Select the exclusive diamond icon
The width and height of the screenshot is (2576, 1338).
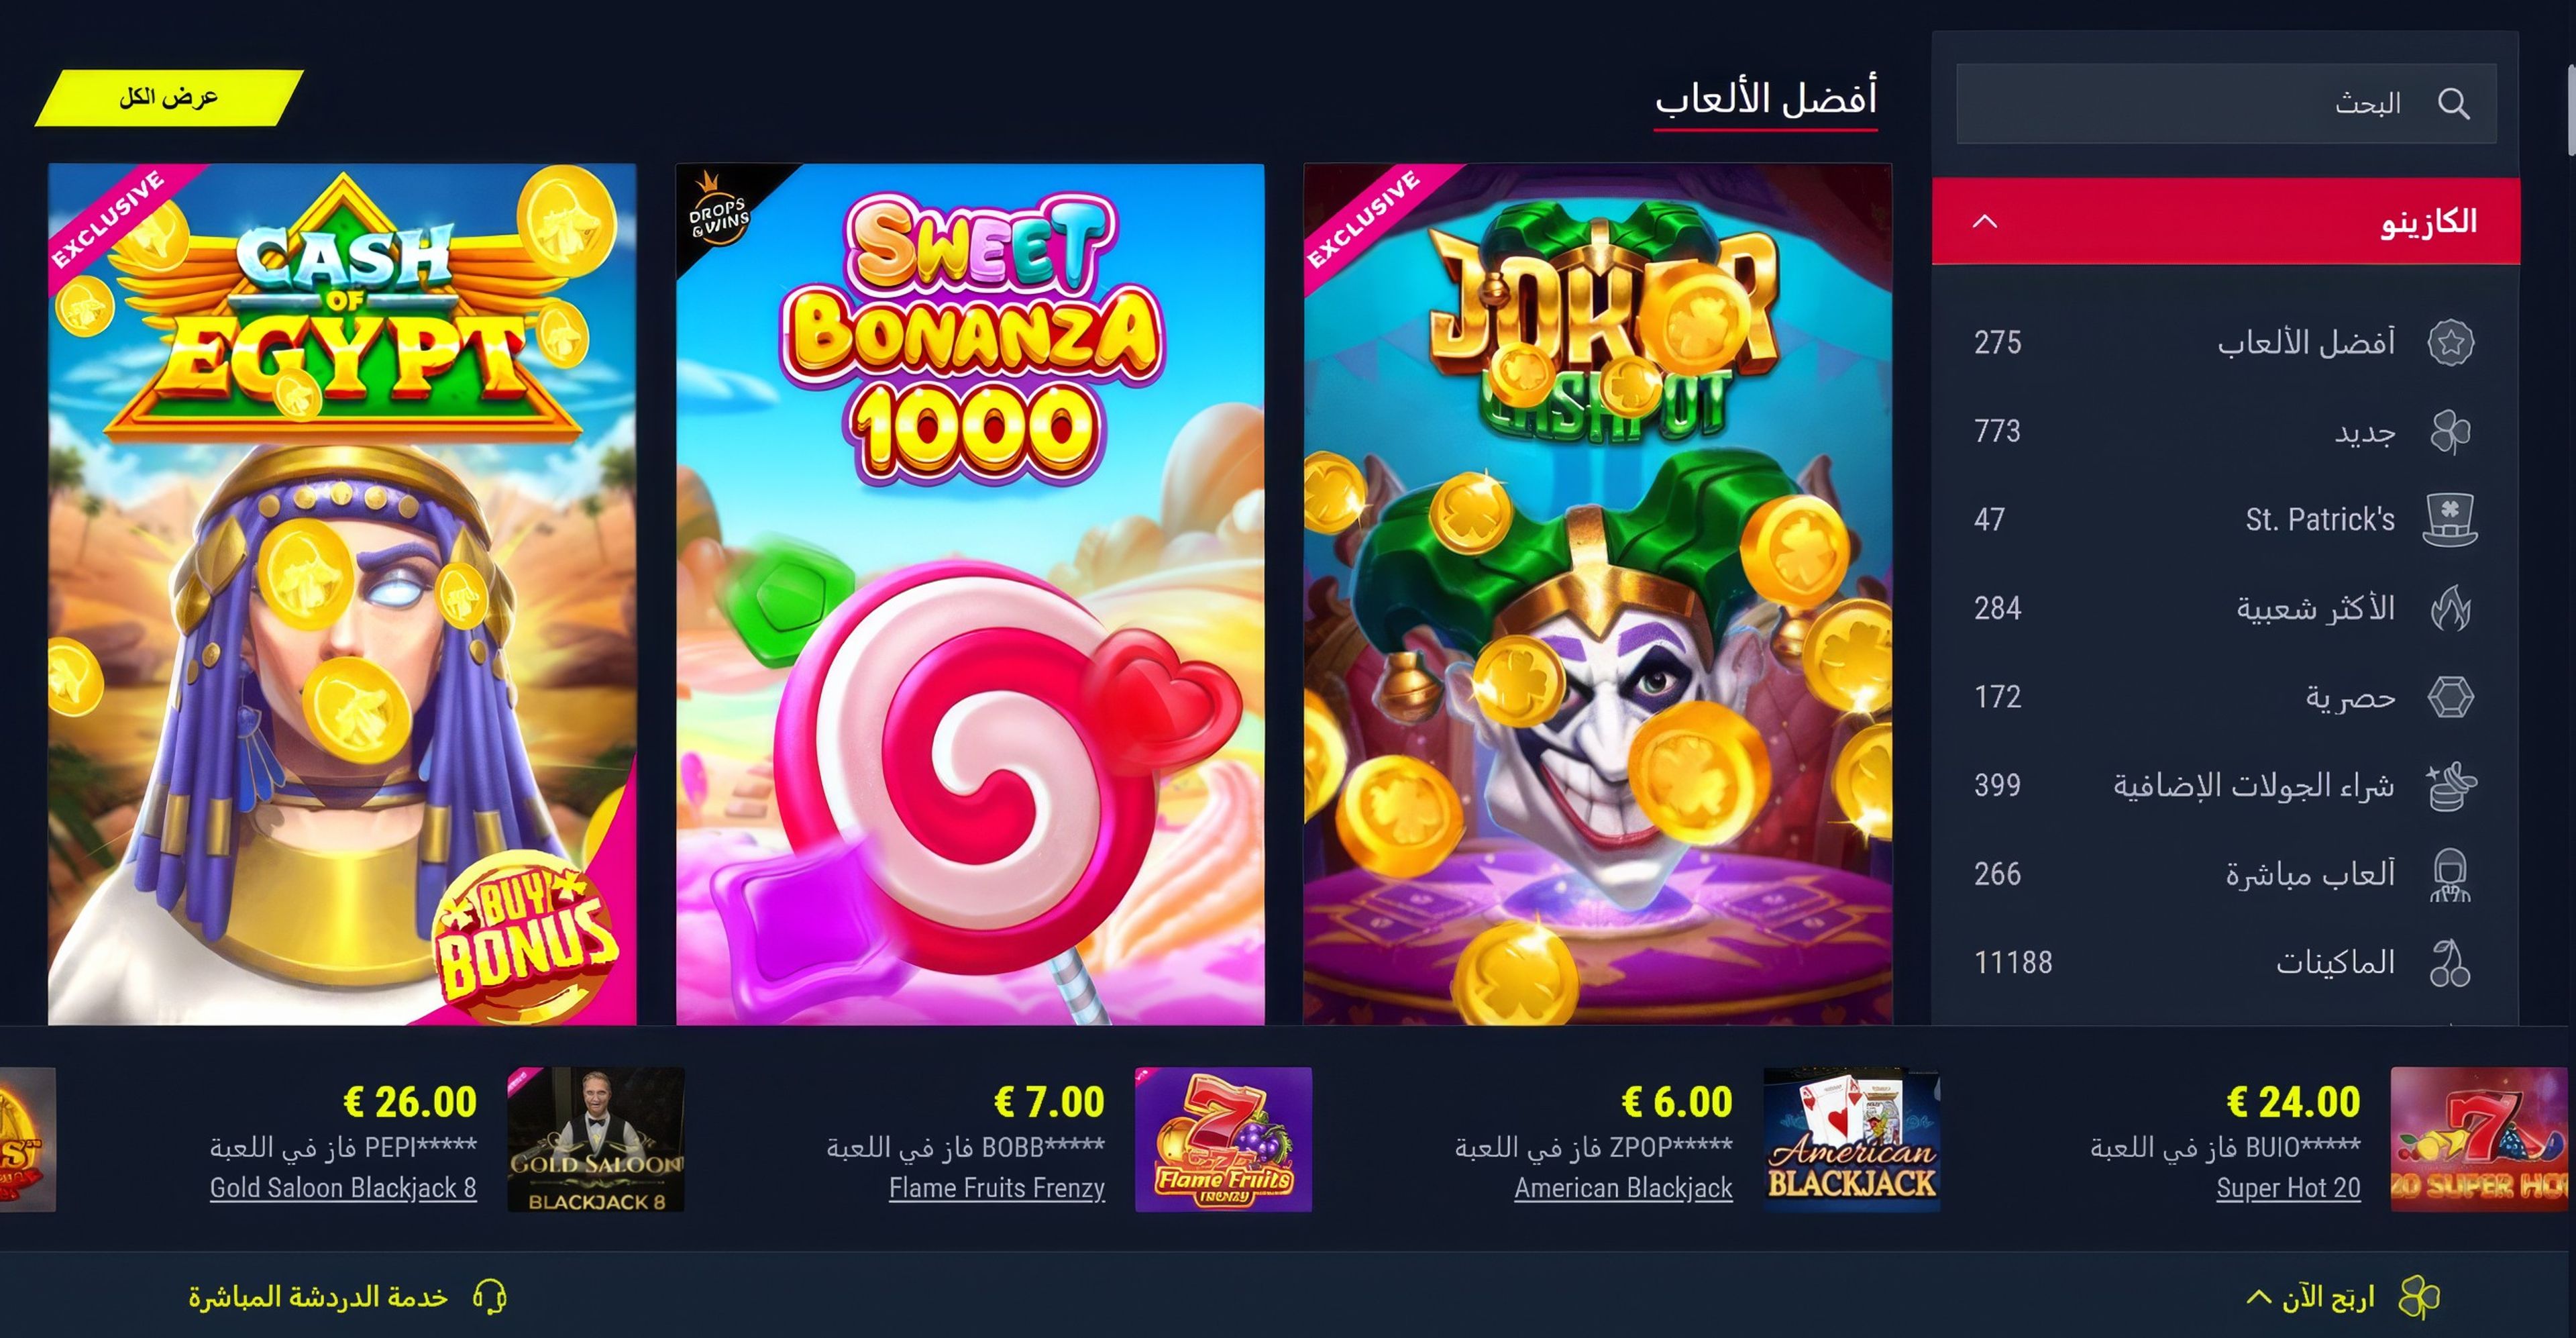[2450, 697]
